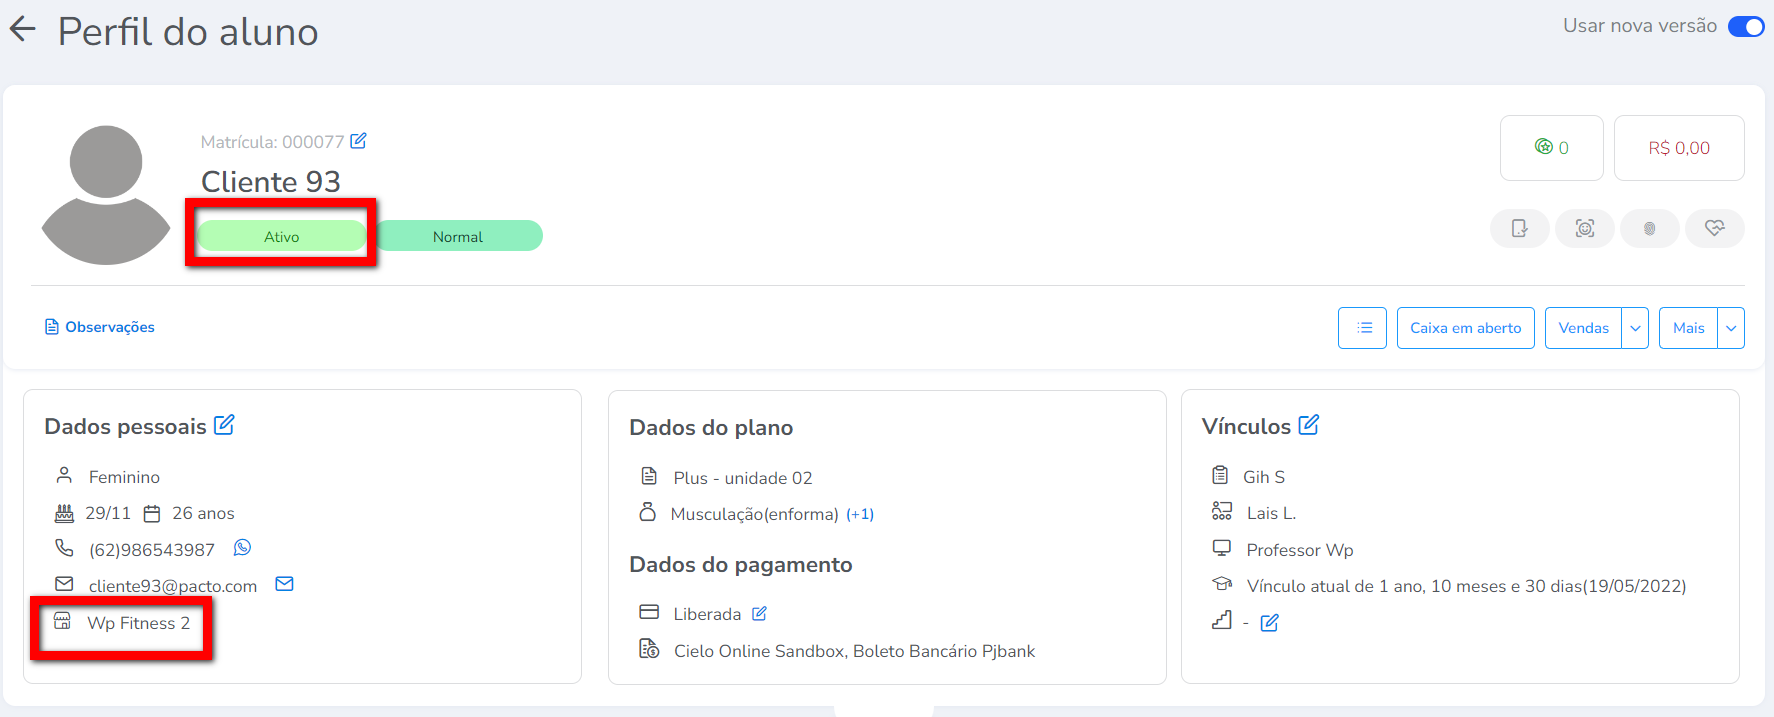Click the Caixa em aberto button
The image size is (1774, 717).
pyautogui.click(x=1465, y=328)
